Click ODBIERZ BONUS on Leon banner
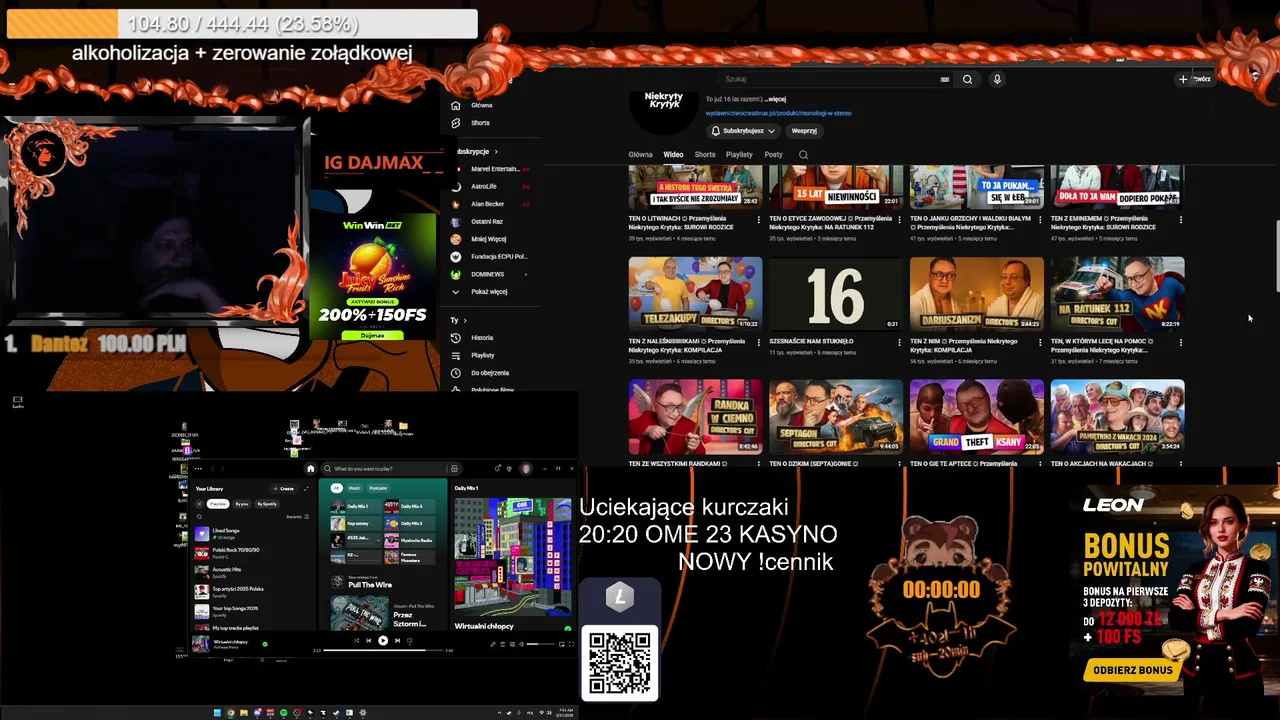Image resolution: width=1280 pixels, height=720 pixels. 1132,670
